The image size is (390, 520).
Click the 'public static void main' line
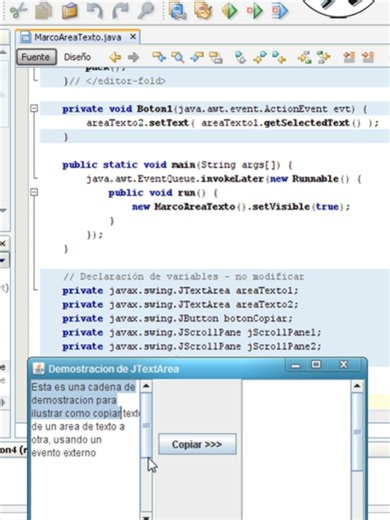click(177, 165)
